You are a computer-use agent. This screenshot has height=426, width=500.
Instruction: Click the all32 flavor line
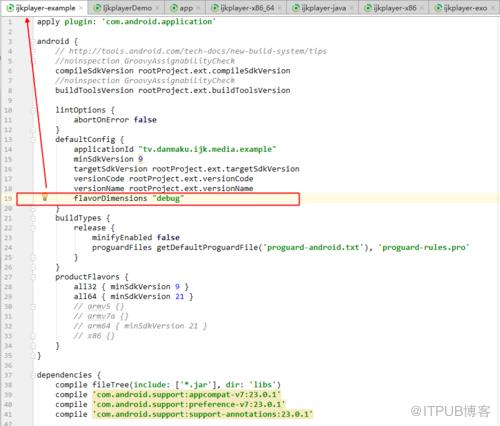coord(131,287)
